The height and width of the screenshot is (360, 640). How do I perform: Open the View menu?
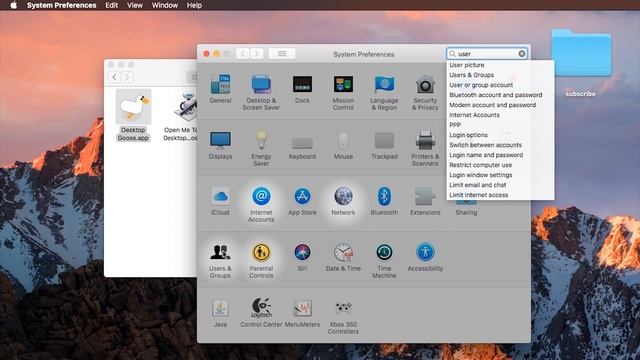(135, 5)
